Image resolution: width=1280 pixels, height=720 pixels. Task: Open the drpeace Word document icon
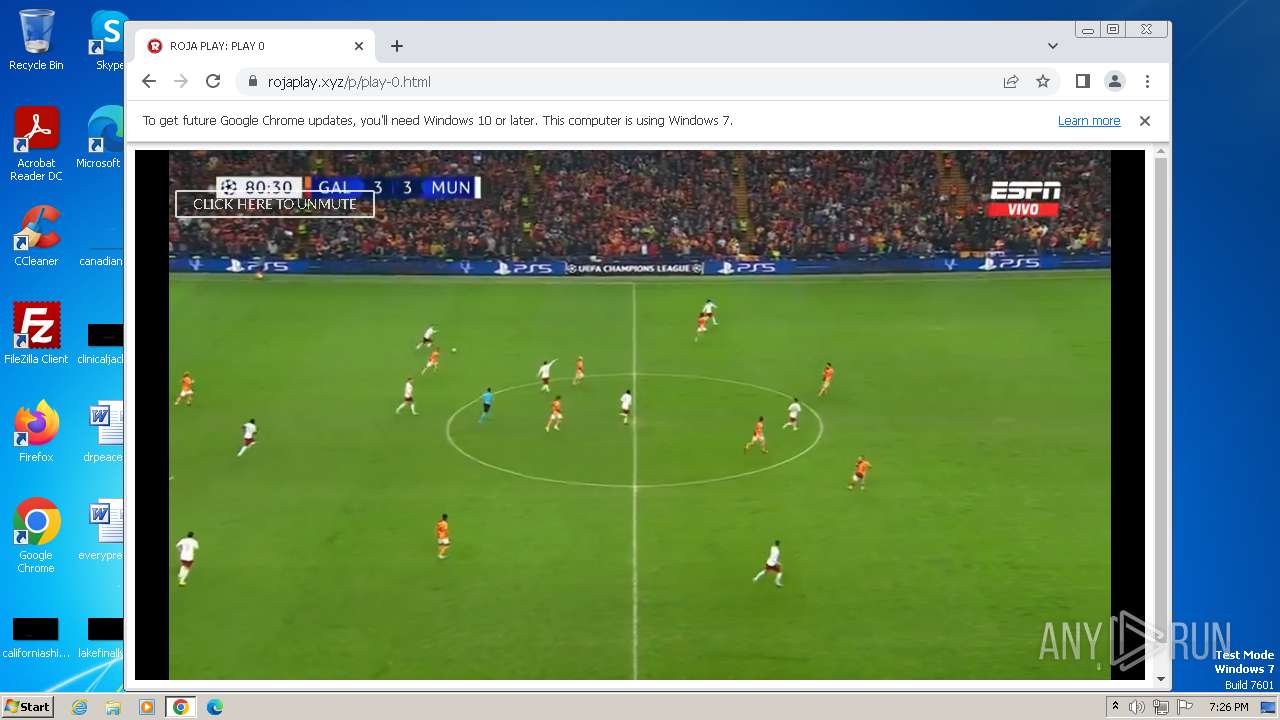click(x=103, y=432)
